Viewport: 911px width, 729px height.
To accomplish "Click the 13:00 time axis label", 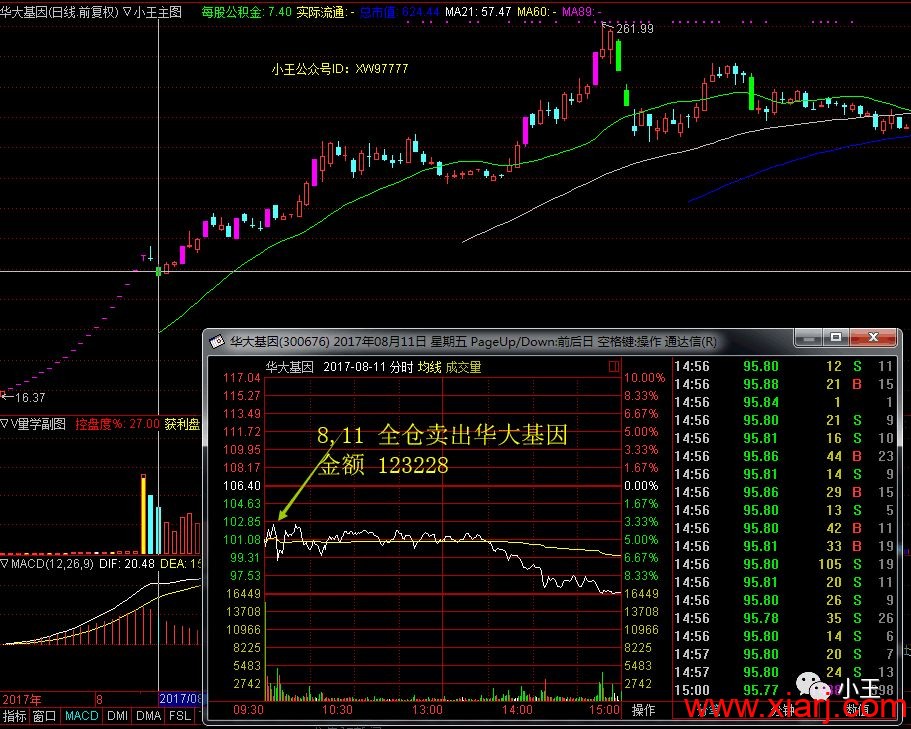I will 427,710.
